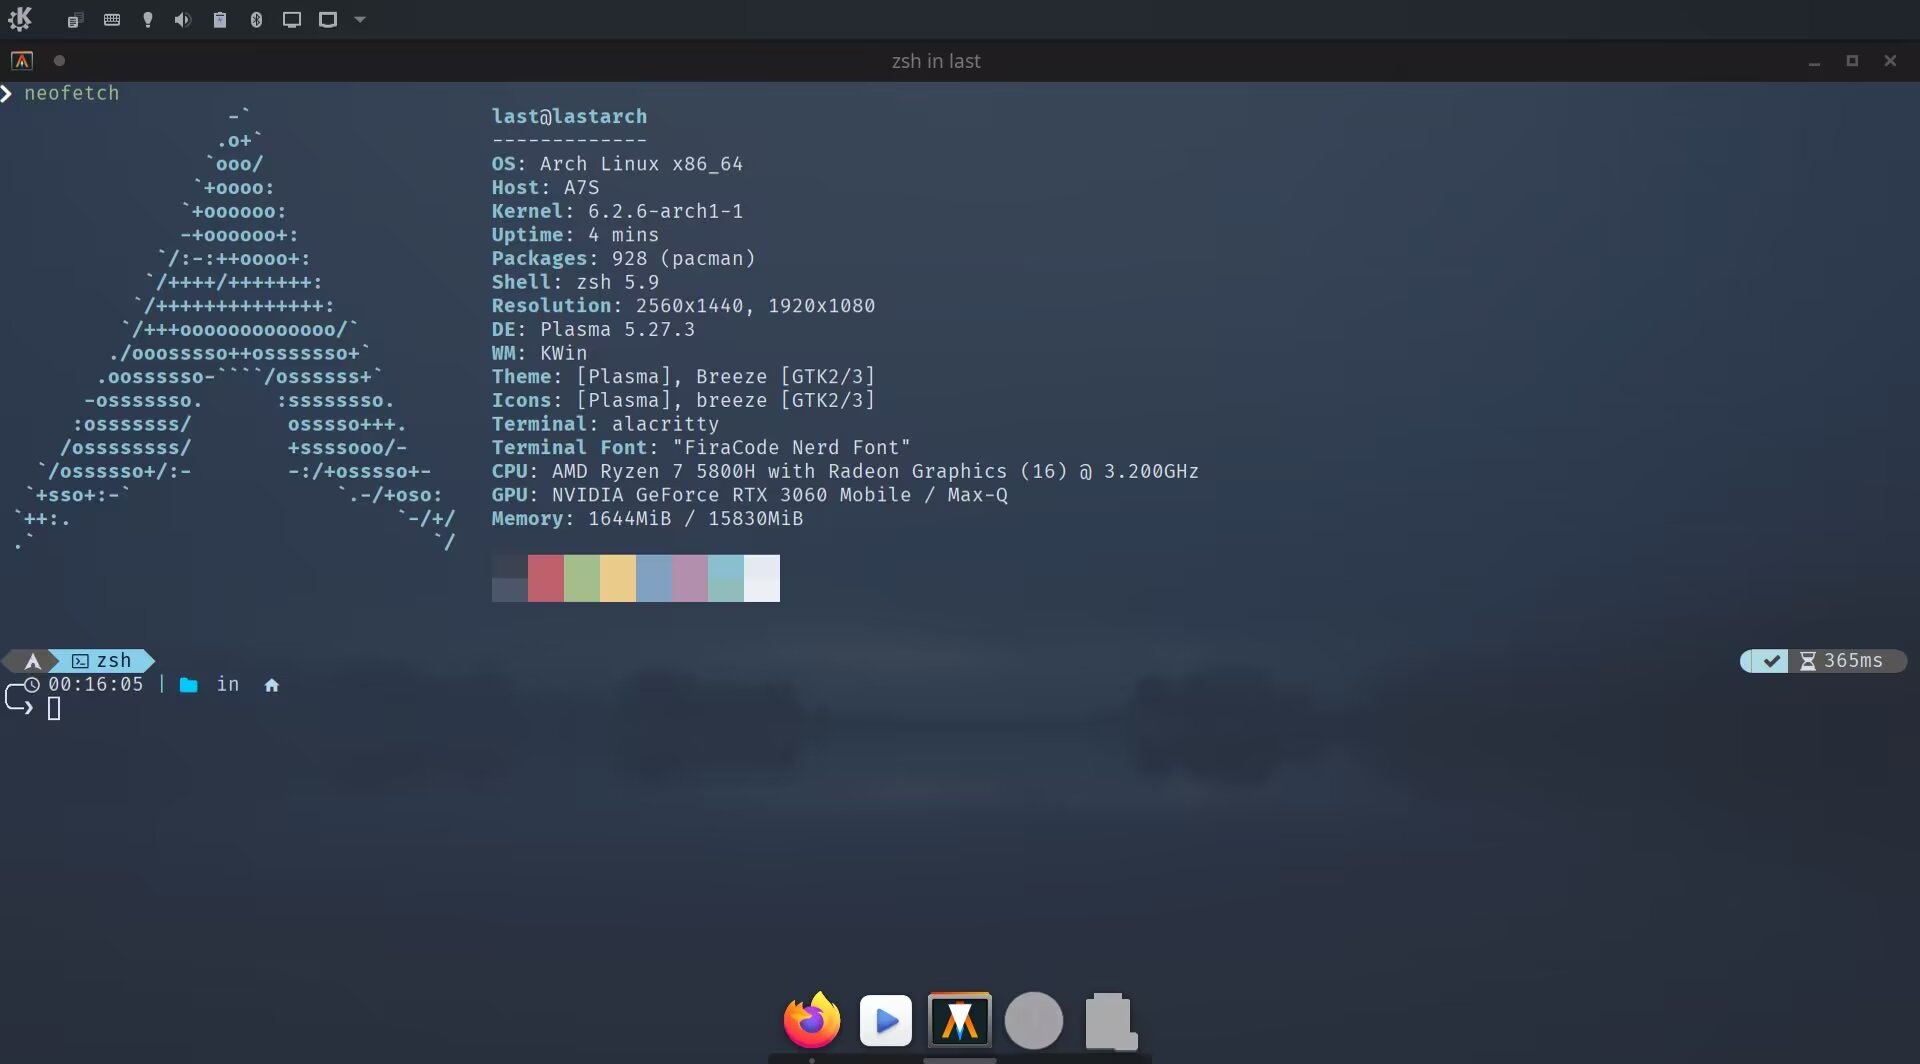Click the 'Resolution: 2560x1440, 1920x1080' line
Screen dimensions: 1920x1064
[683, 306]
